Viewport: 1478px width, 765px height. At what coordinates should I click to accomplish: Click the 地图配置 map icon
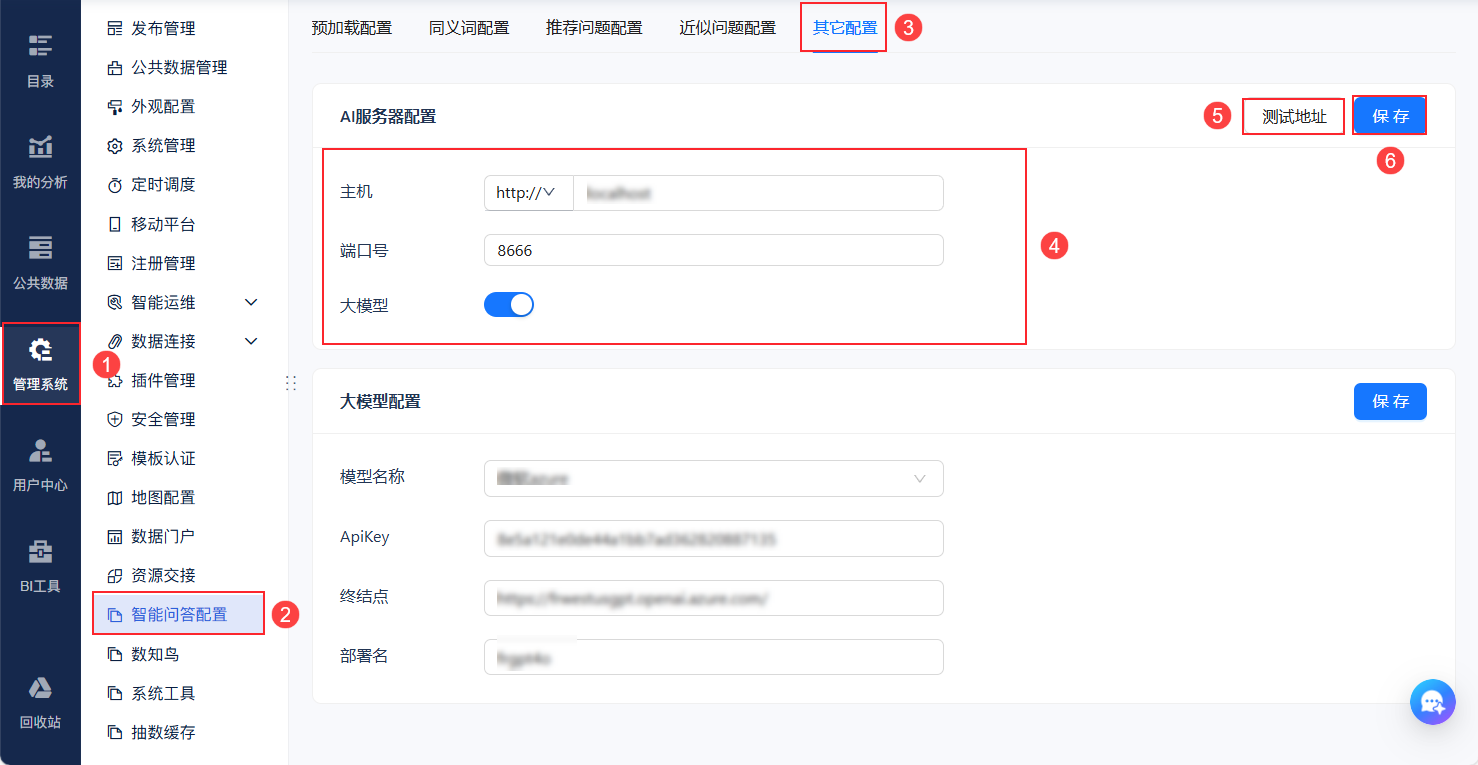point(114,497)
